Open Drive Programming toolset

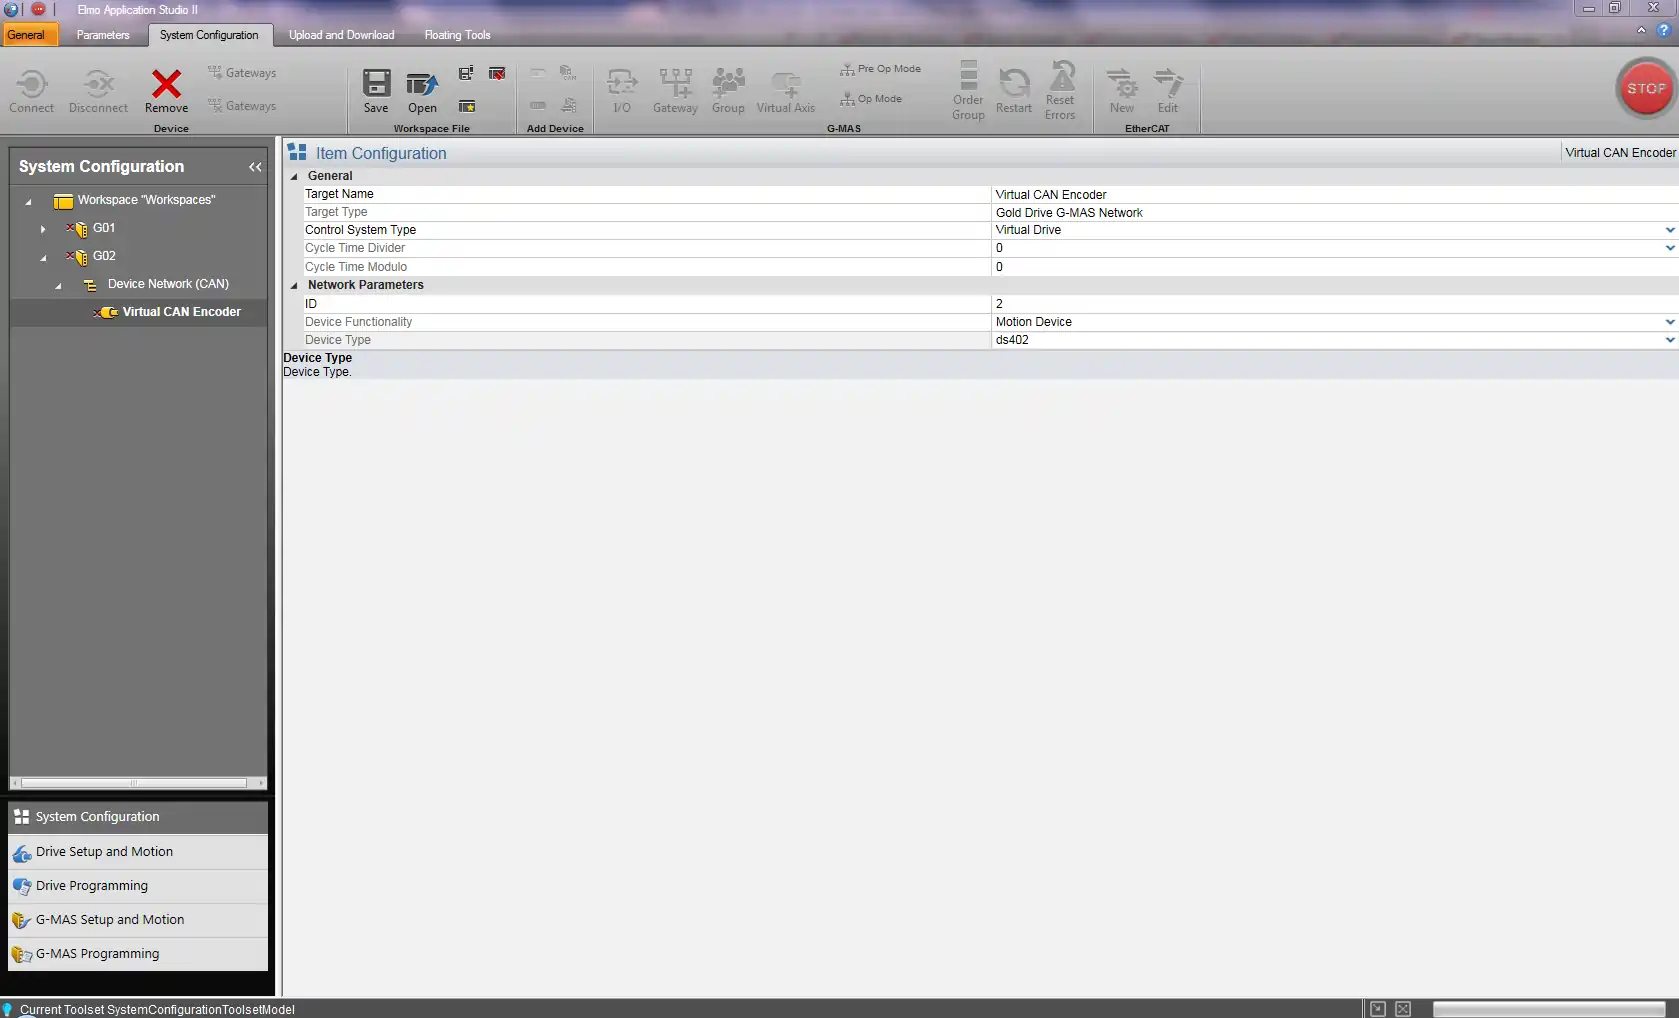tap(138, 886)
